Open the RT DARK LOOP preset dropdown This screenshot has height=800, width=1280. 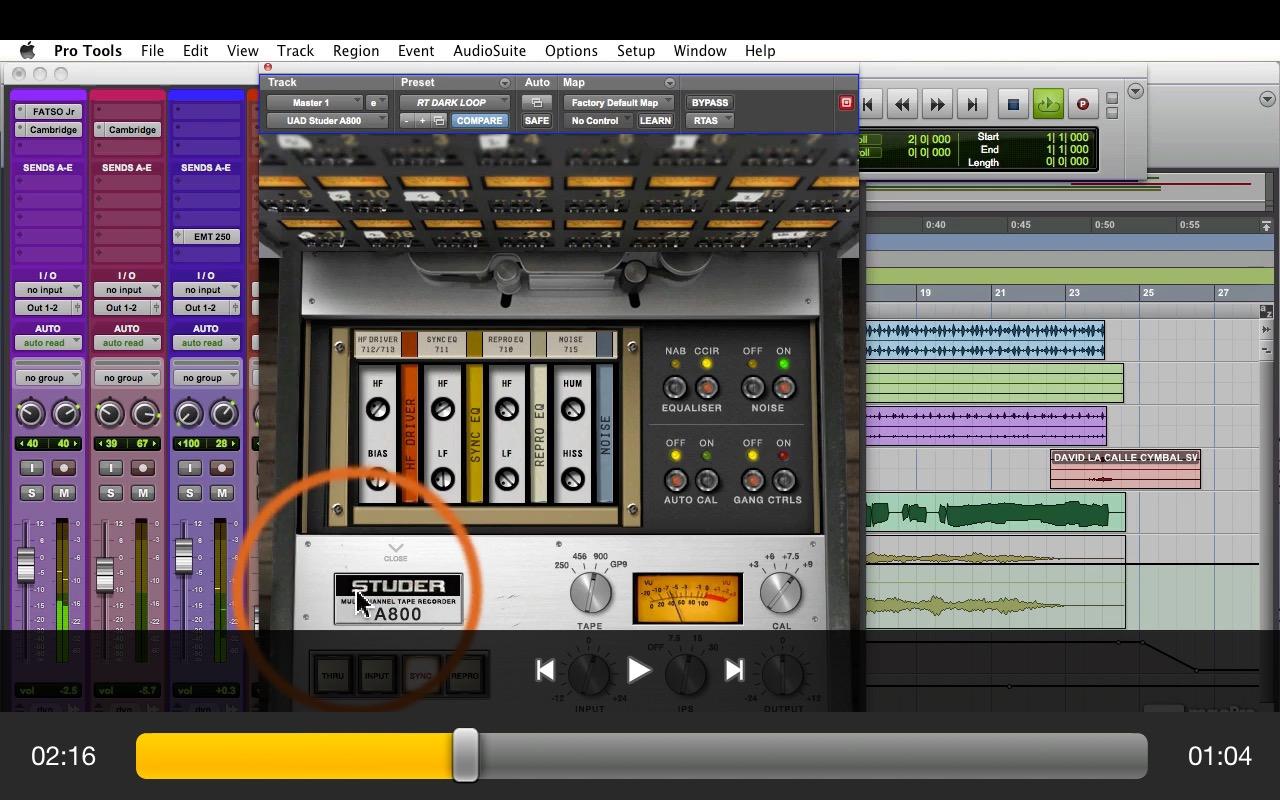tap(455, 103)
